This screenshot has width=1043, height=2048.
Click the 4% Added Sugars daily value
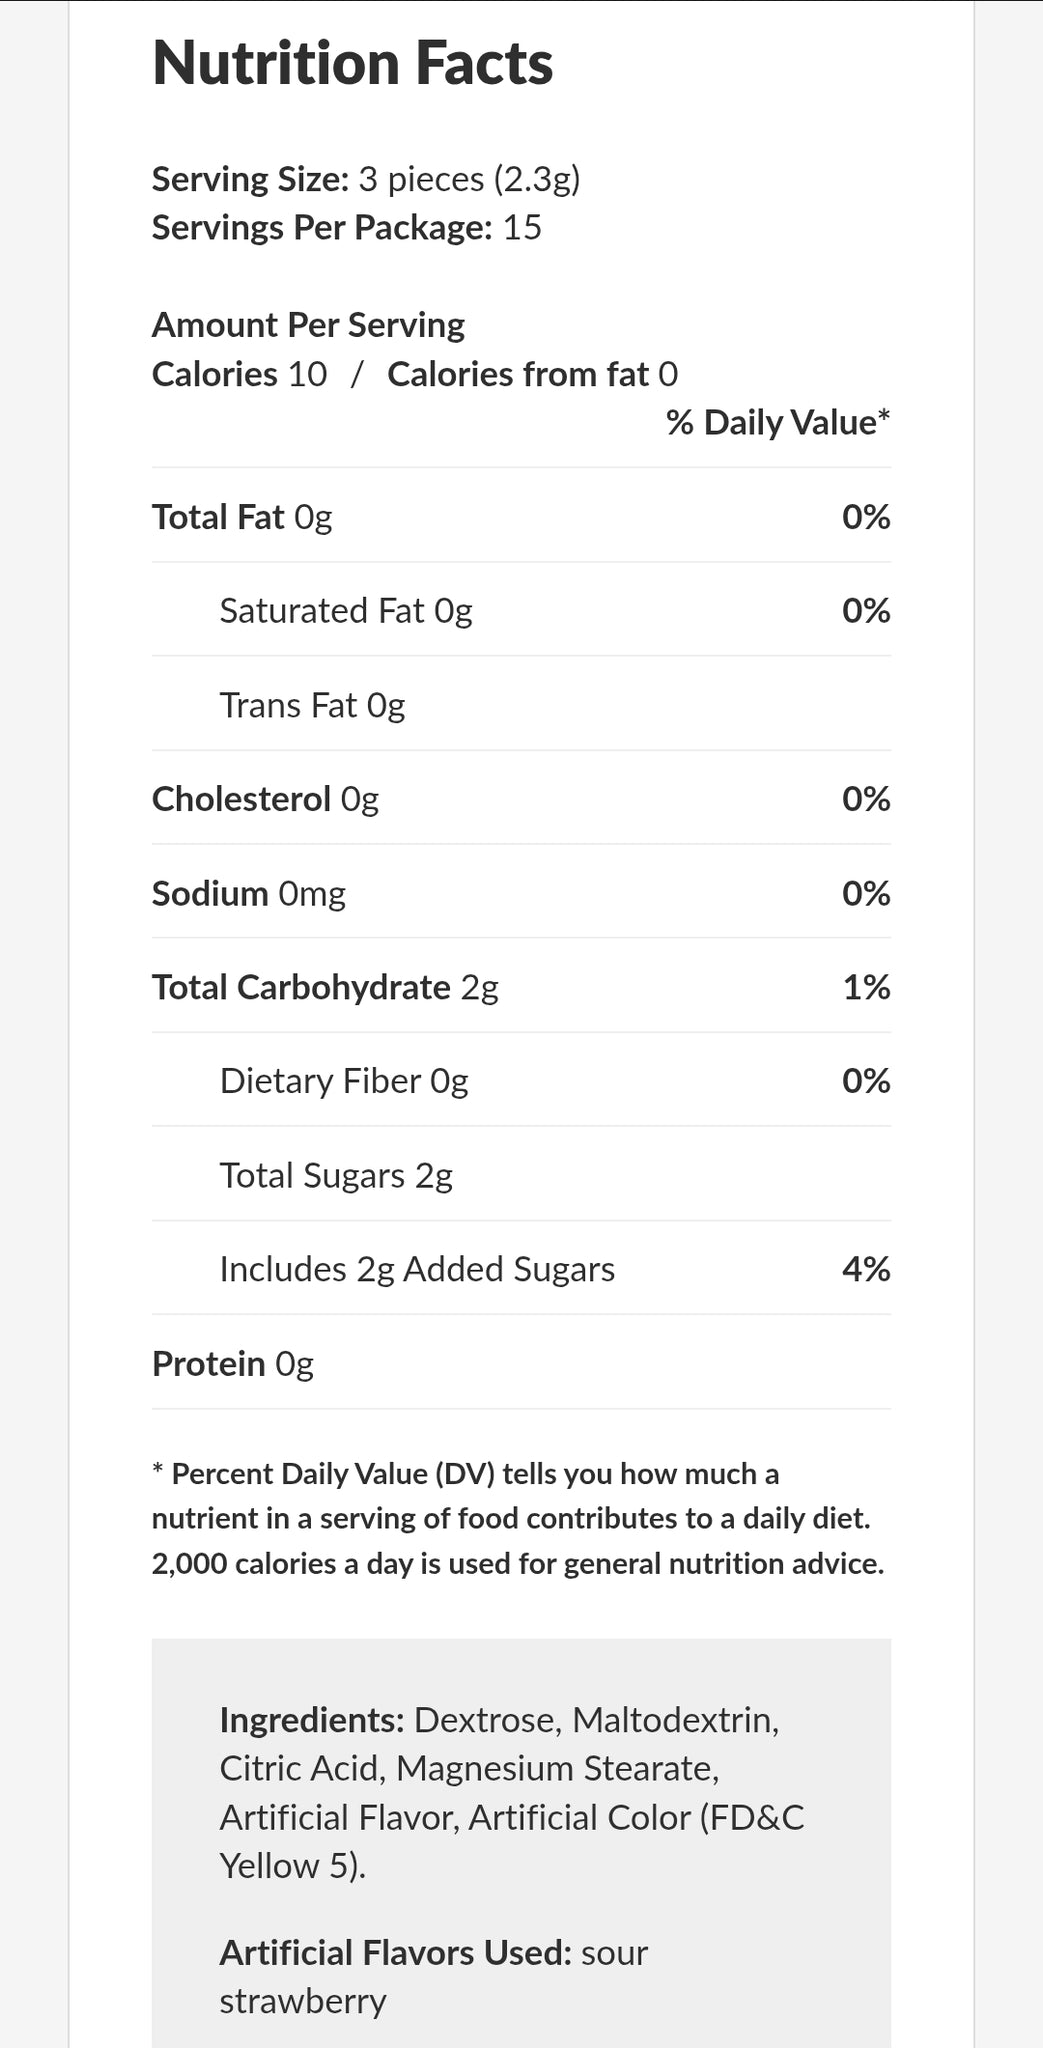click(866, 1269)
